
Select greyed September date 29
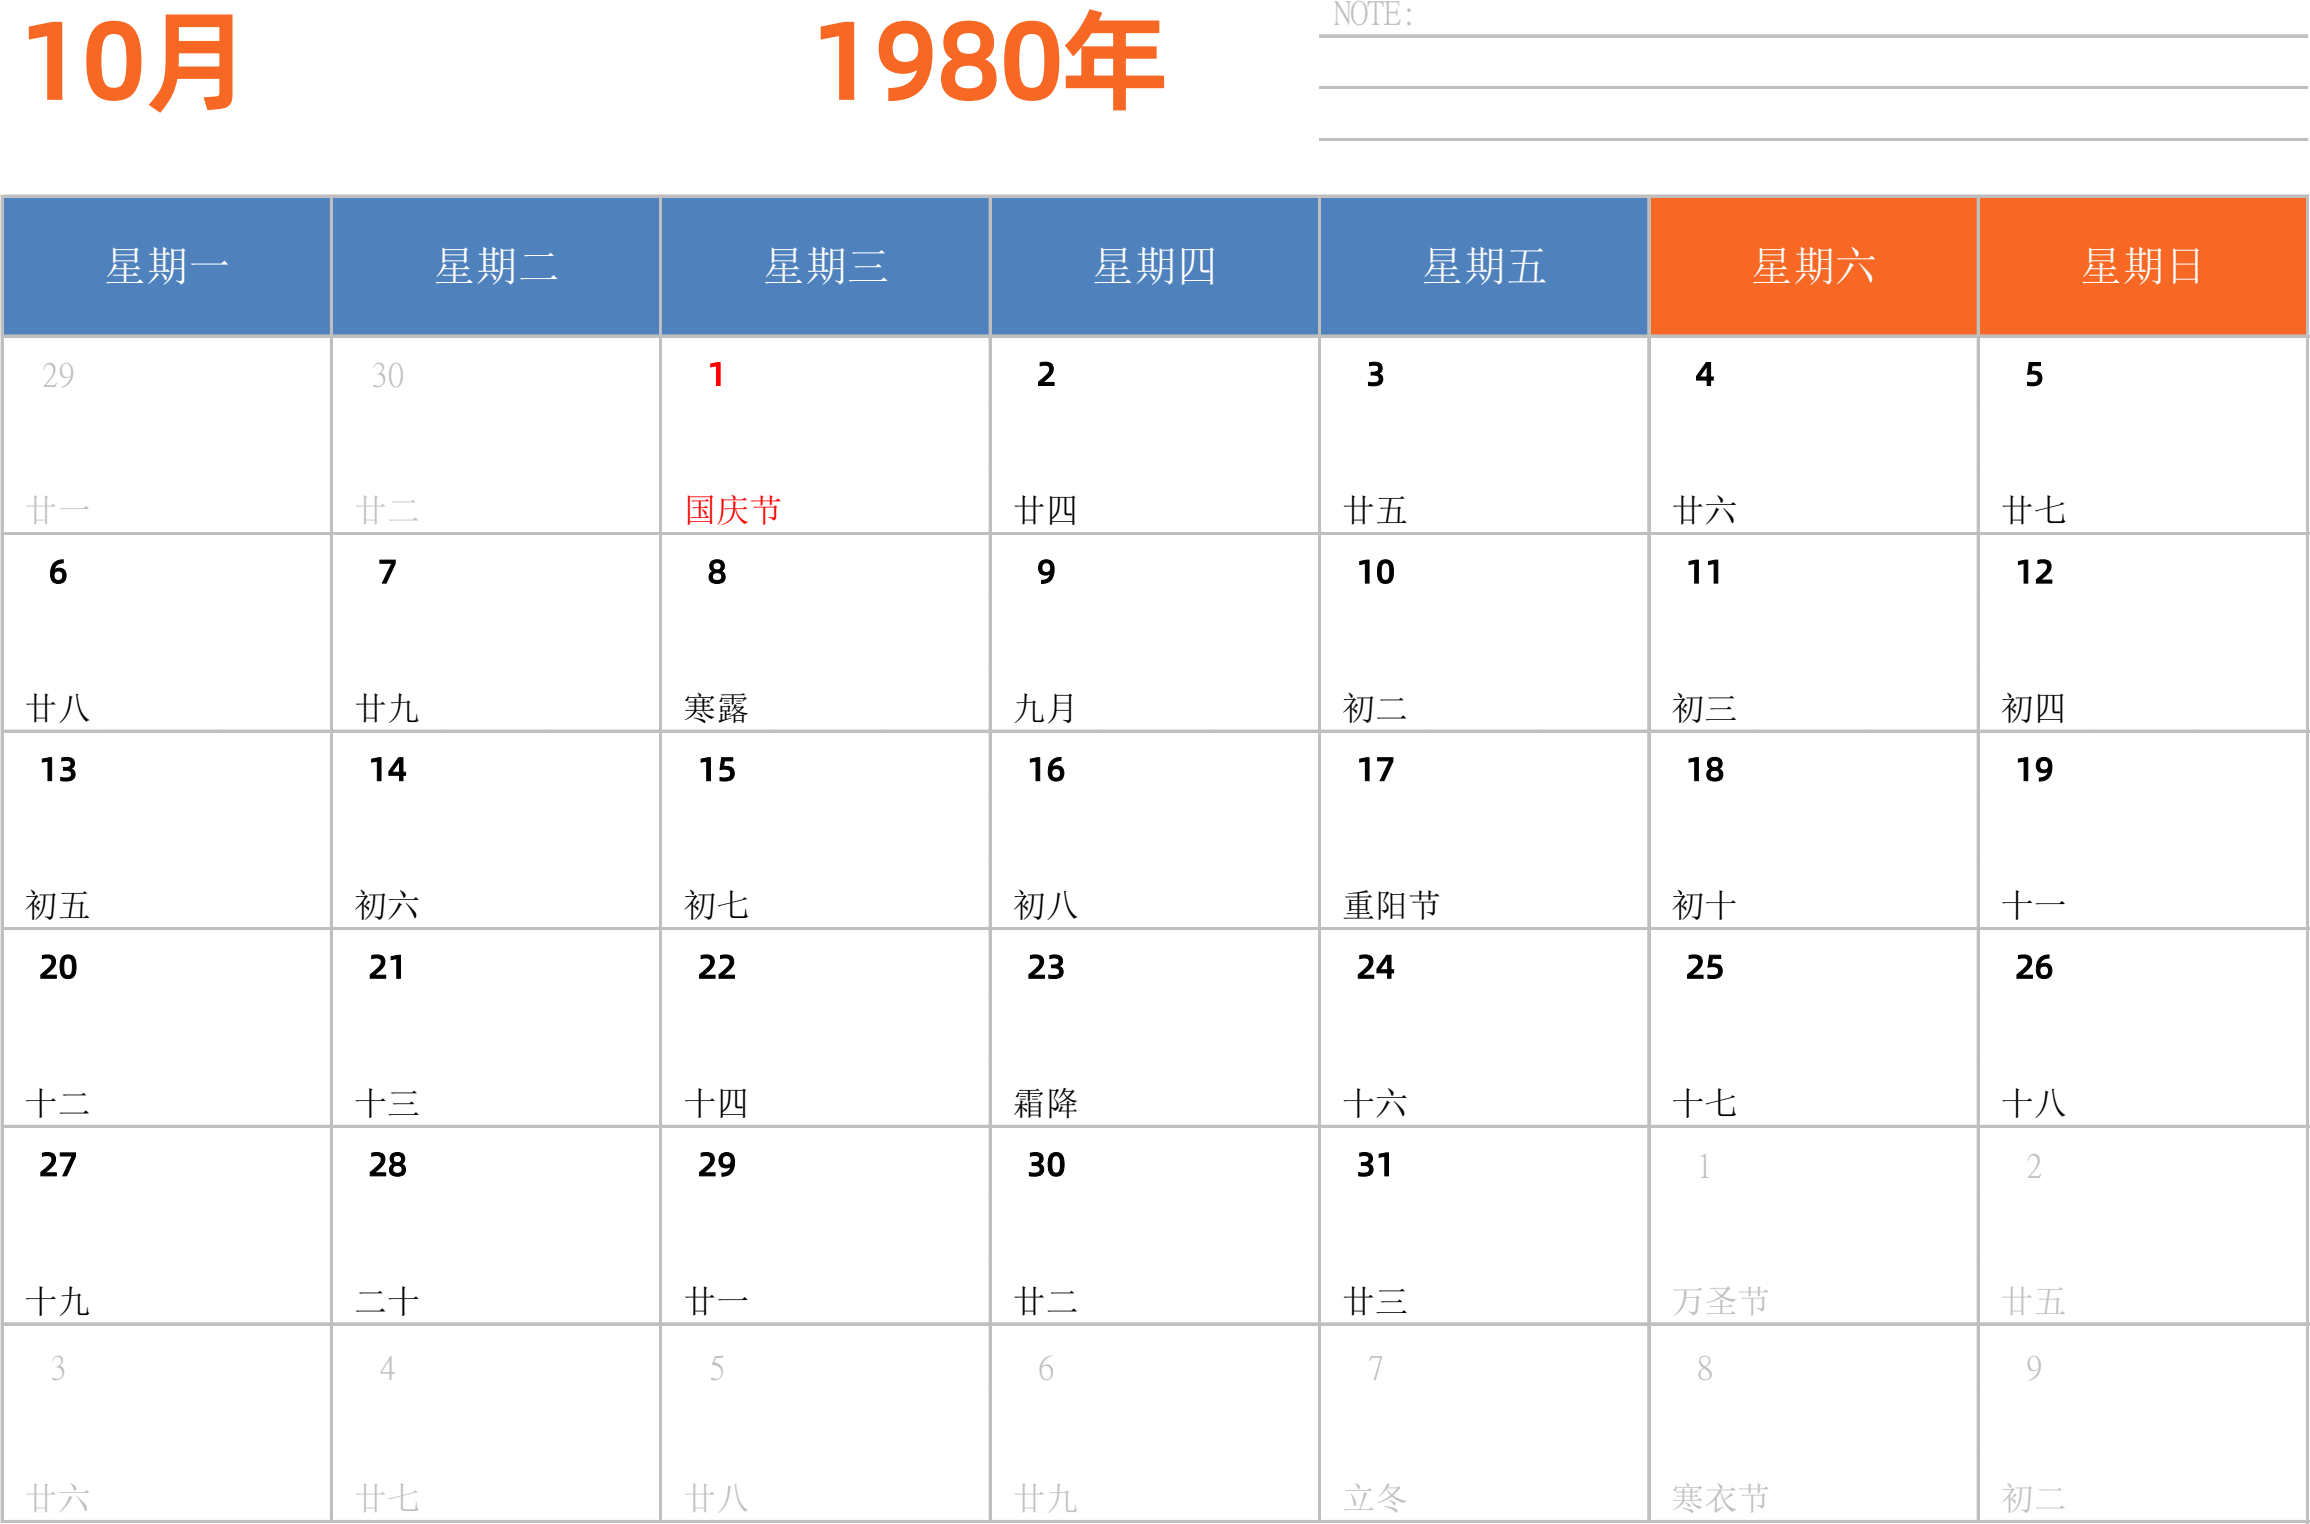[58, 375]
